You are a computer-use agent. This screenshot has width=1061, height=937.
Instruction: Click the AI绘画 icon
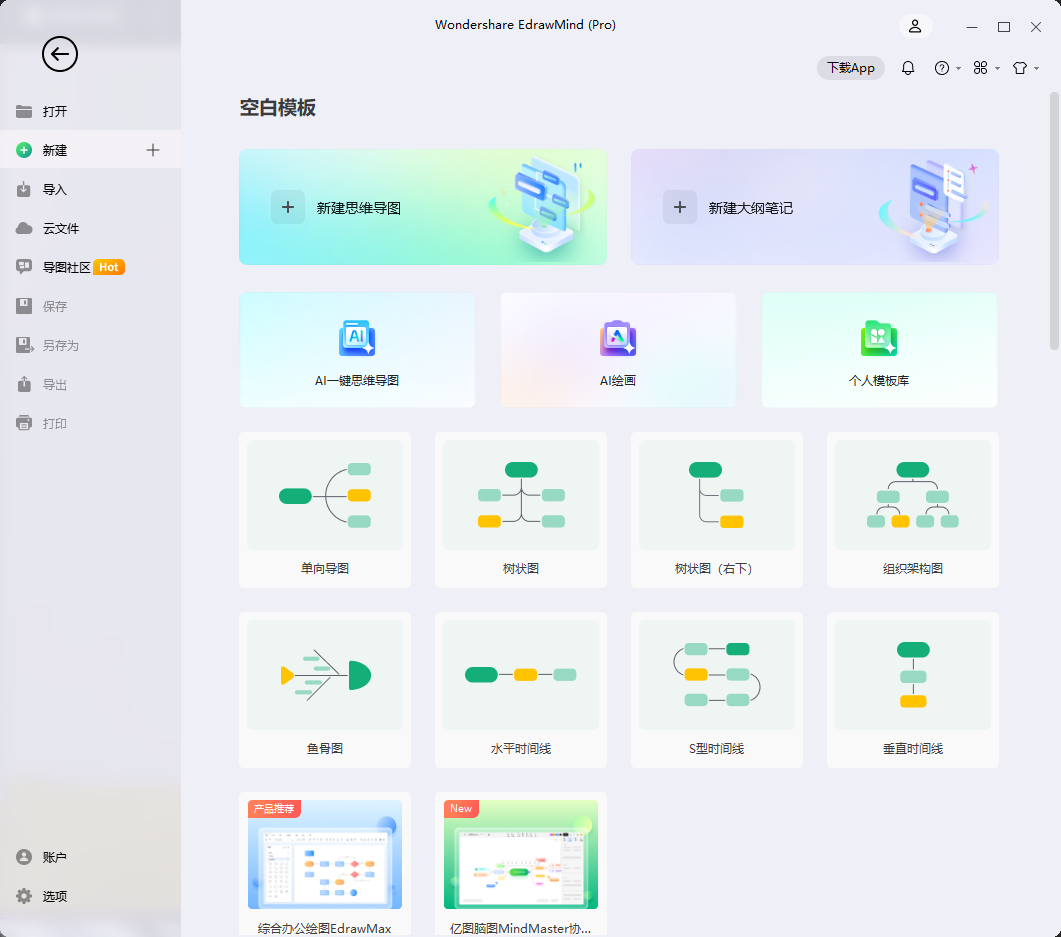[x=618, y=338]
